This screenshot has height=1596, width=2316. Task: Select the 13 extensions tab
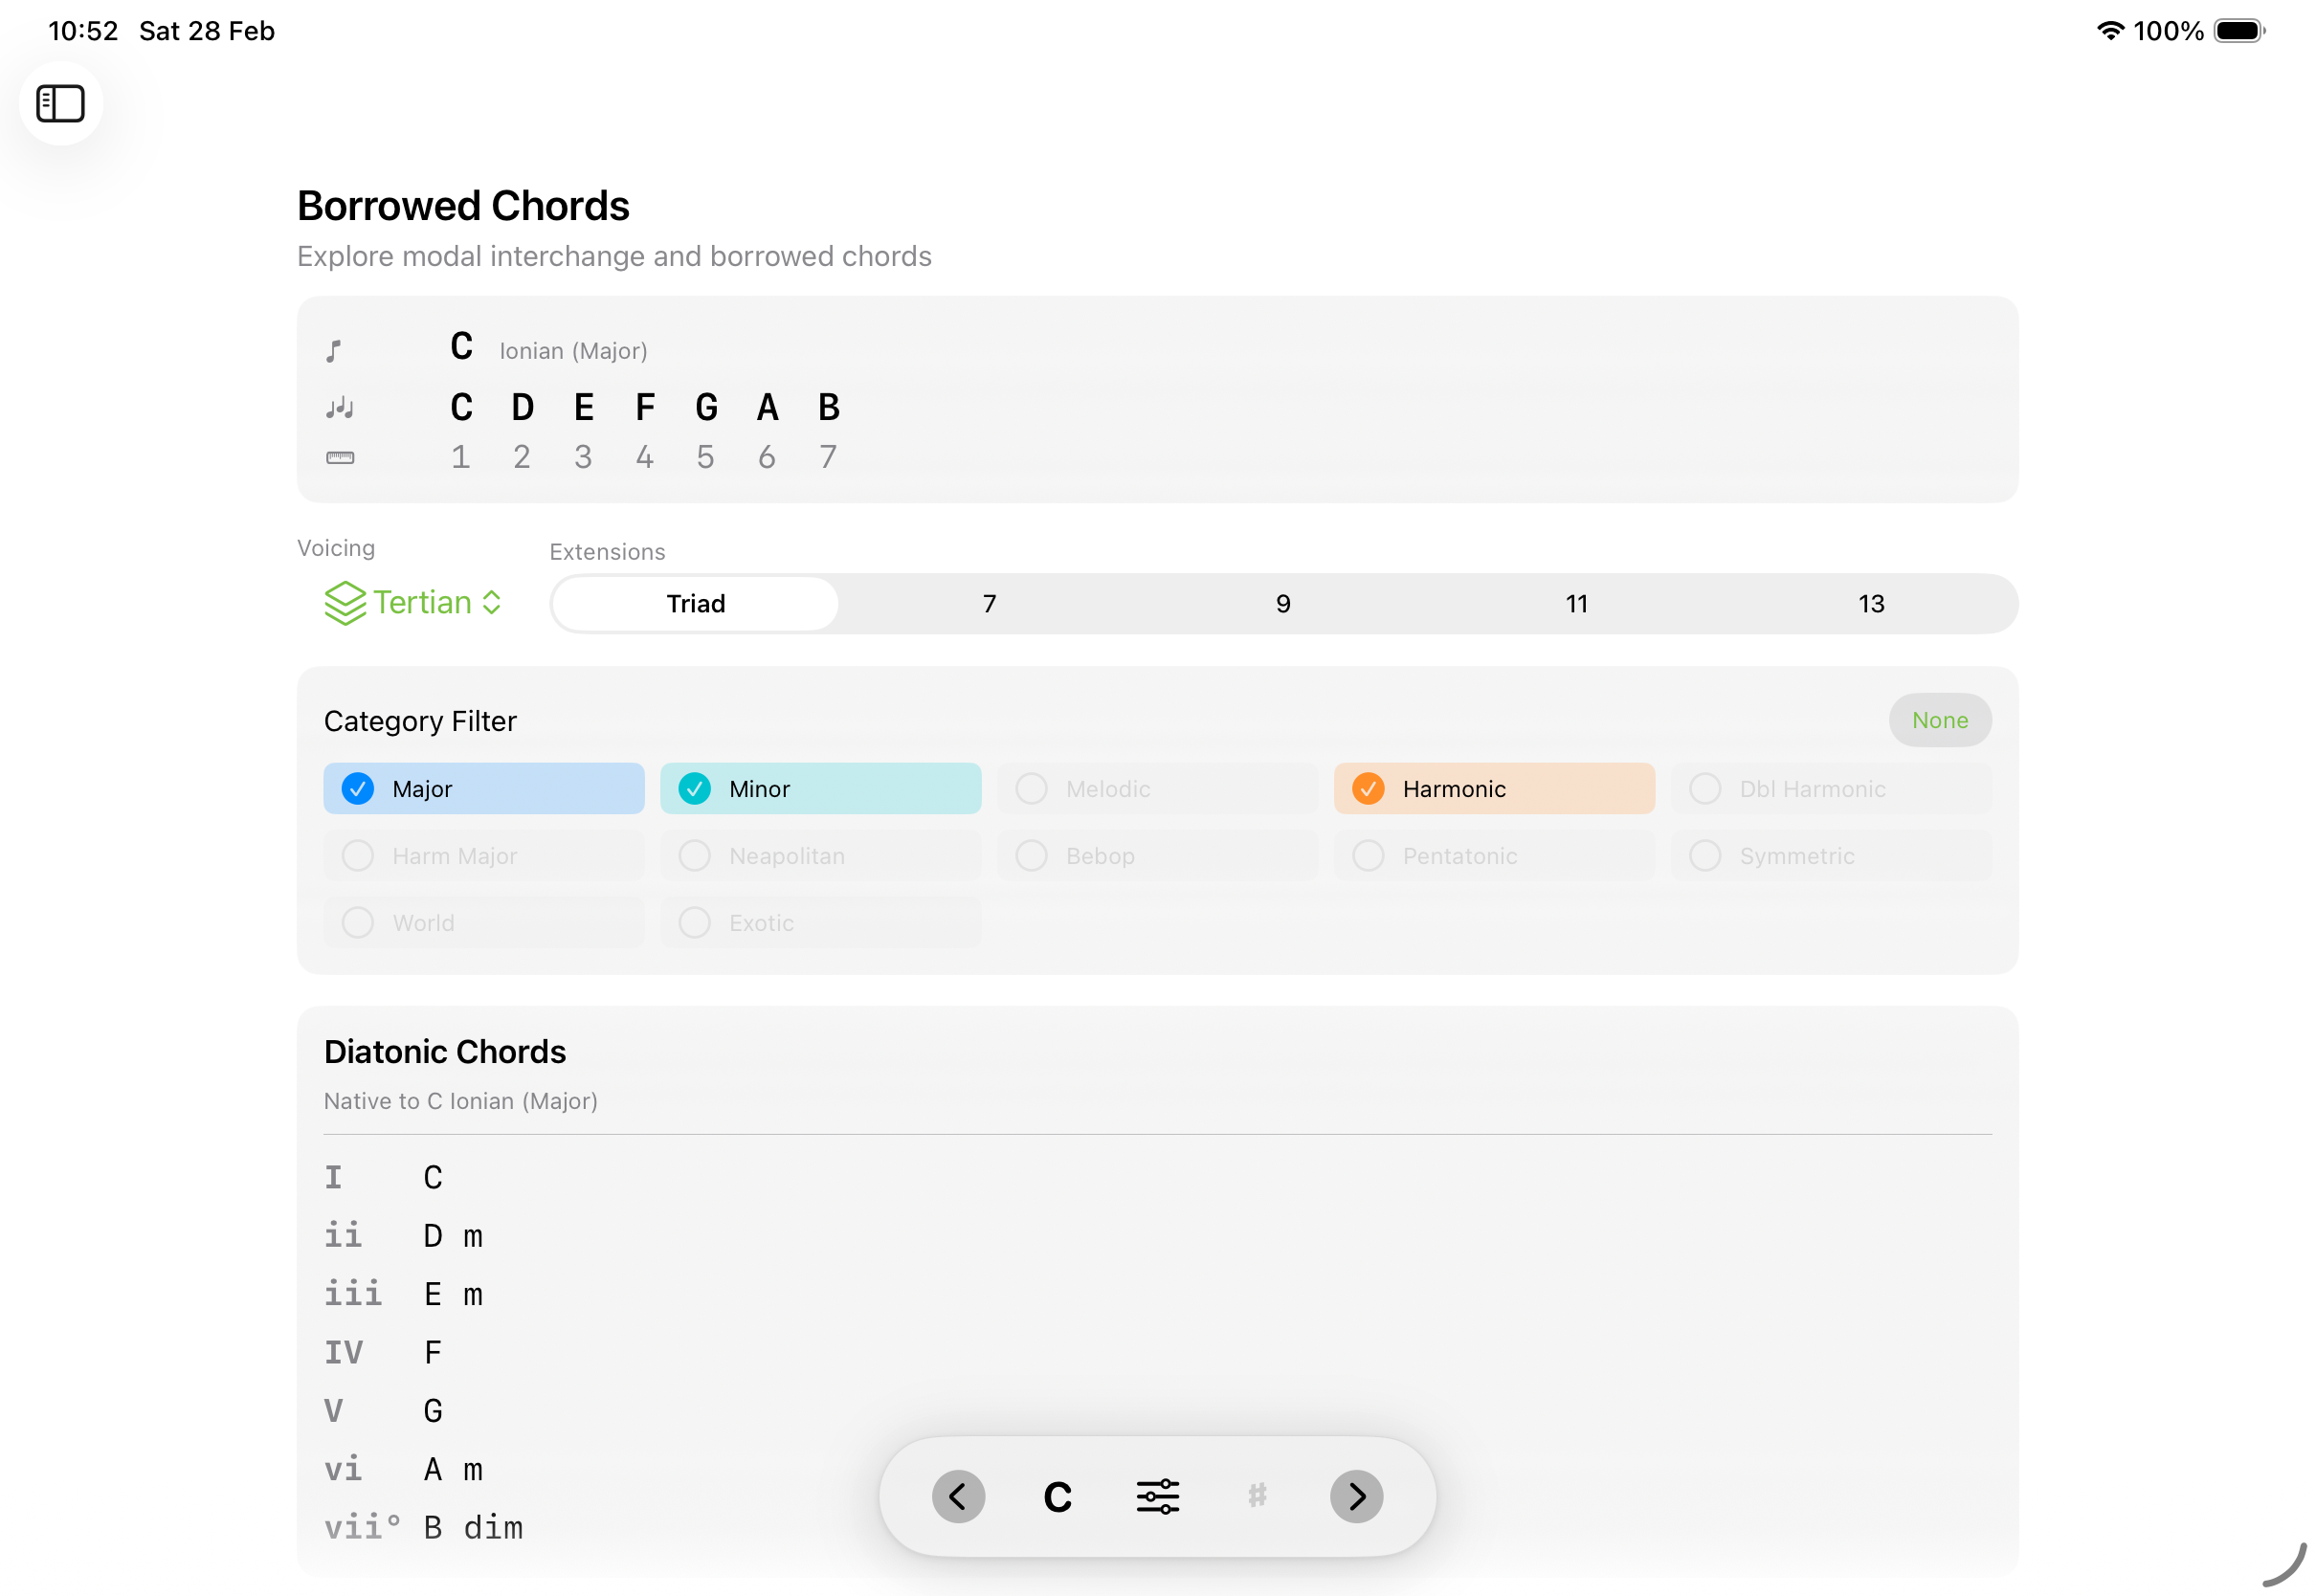(1870, 604)
